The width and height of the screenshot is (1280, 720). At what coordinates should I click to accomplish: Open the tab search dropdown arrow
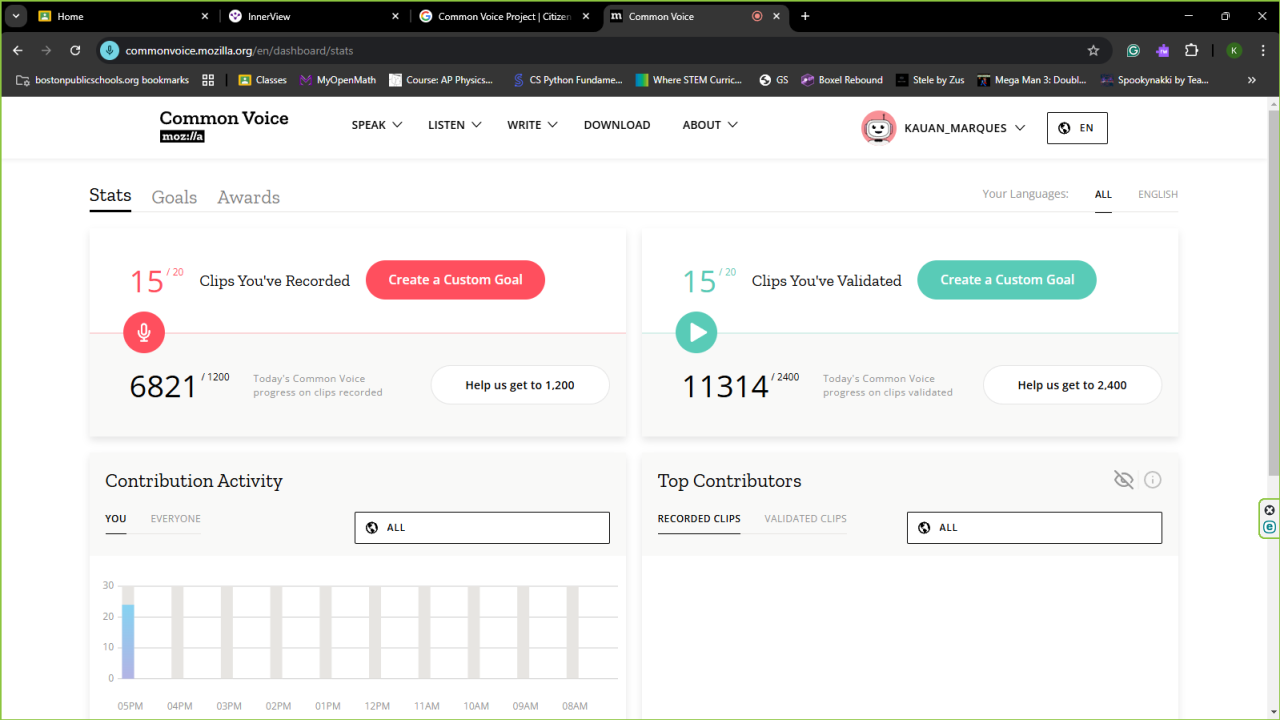[x=17, y=16]
